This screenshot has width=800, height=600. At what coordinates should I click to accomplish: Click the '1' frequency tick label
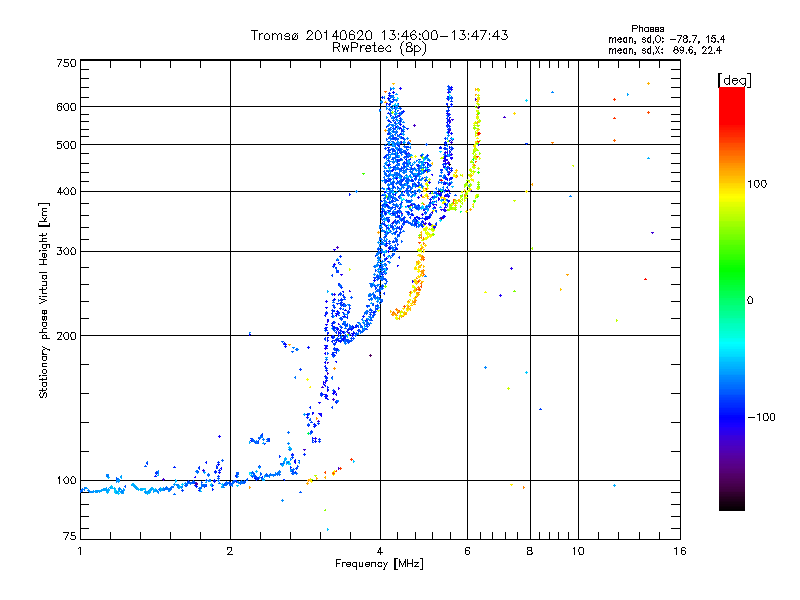tap(80, 551)
